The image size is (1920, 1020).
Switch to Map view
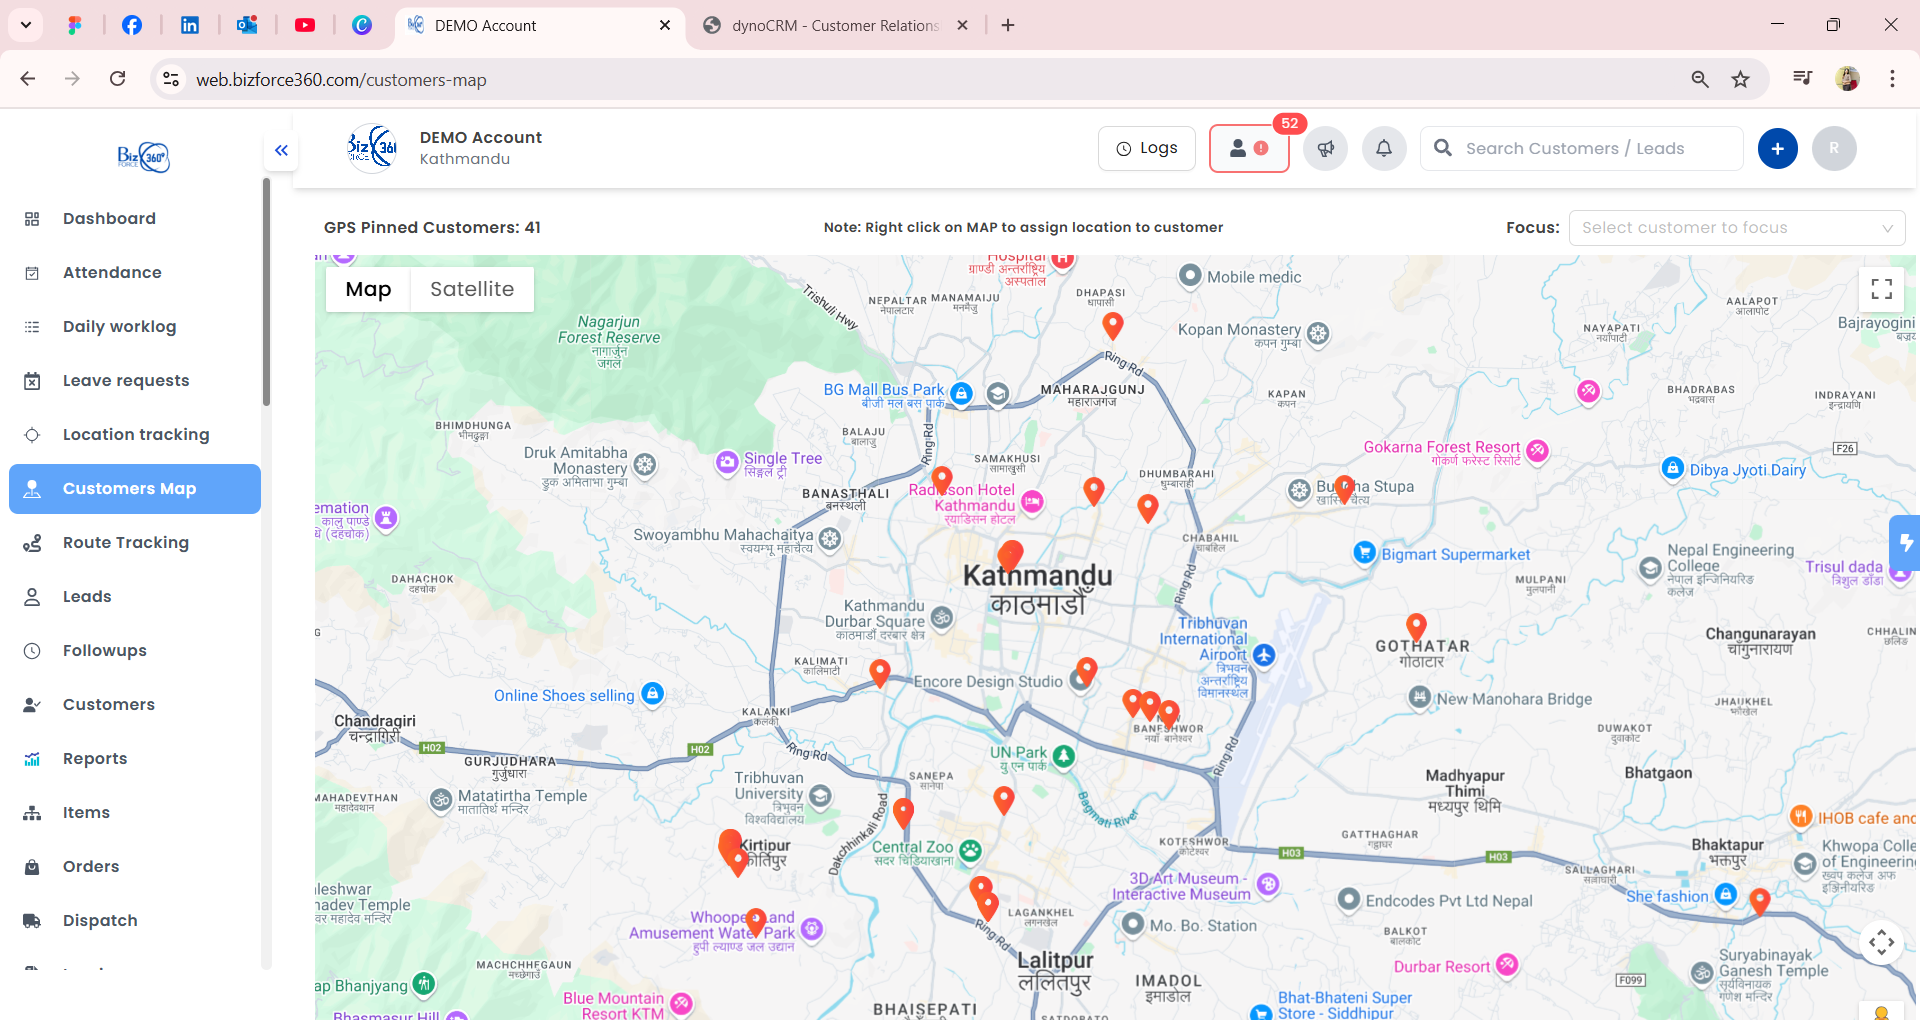[x=368, y=289]
